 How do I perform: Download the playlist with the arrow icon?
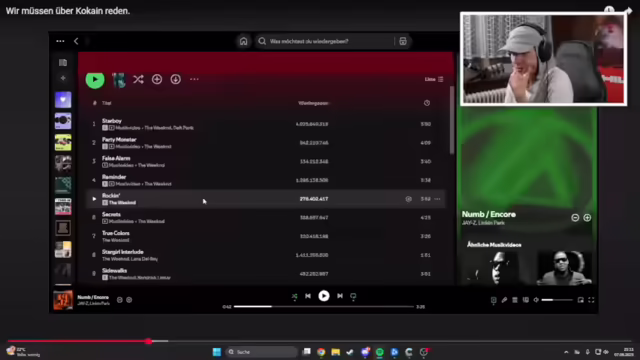click(176, 79)
